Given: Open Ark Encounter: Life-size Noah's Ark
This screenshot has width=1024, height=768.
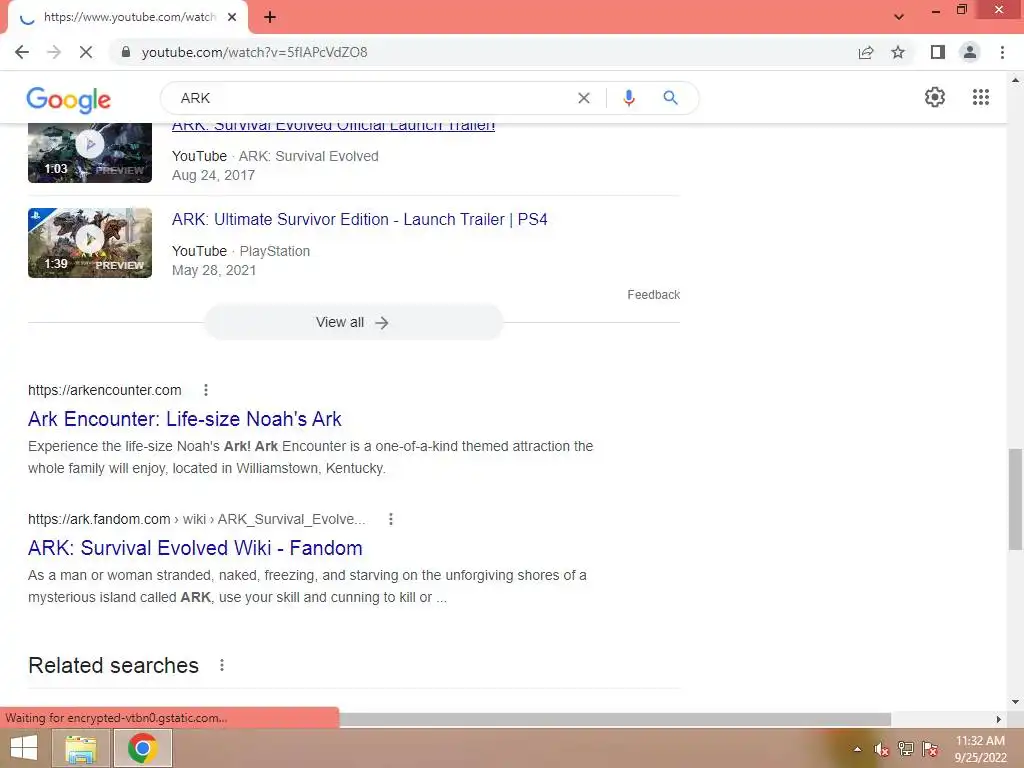Looking at the screenshot, I should pos(185,419).
